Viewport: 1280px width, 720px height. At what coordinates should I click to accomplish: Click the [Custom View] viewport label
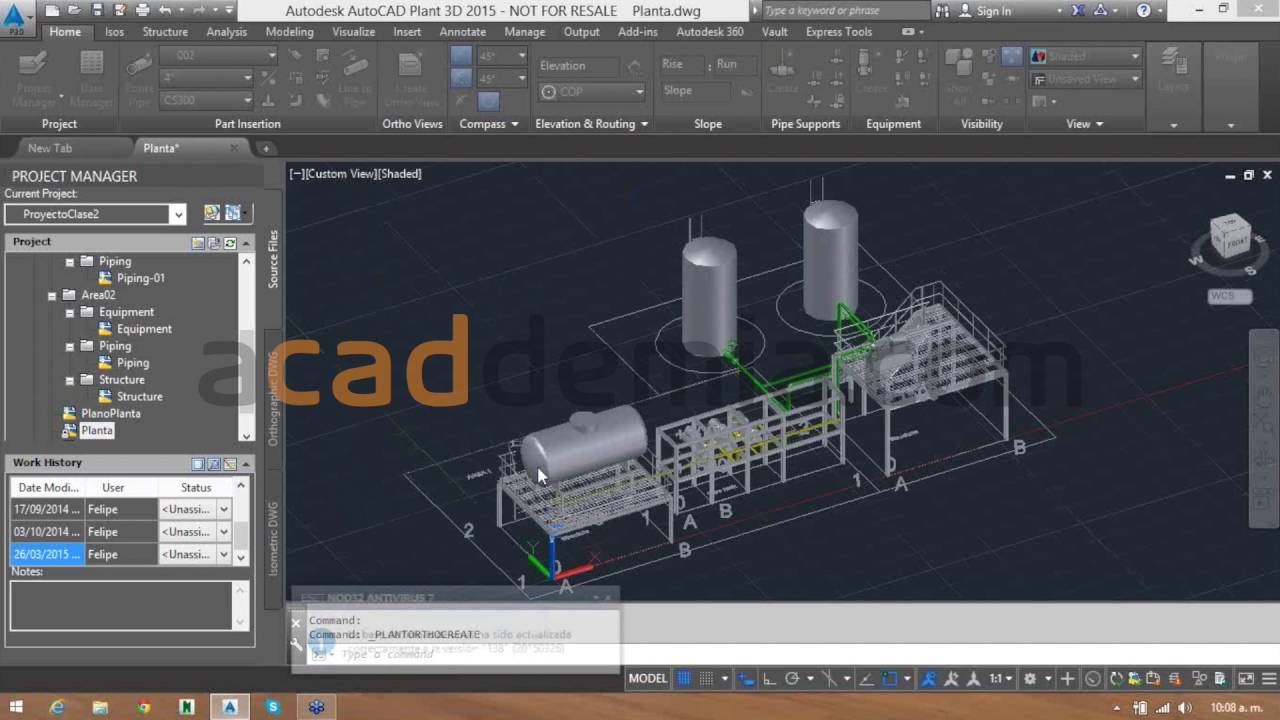340,174
